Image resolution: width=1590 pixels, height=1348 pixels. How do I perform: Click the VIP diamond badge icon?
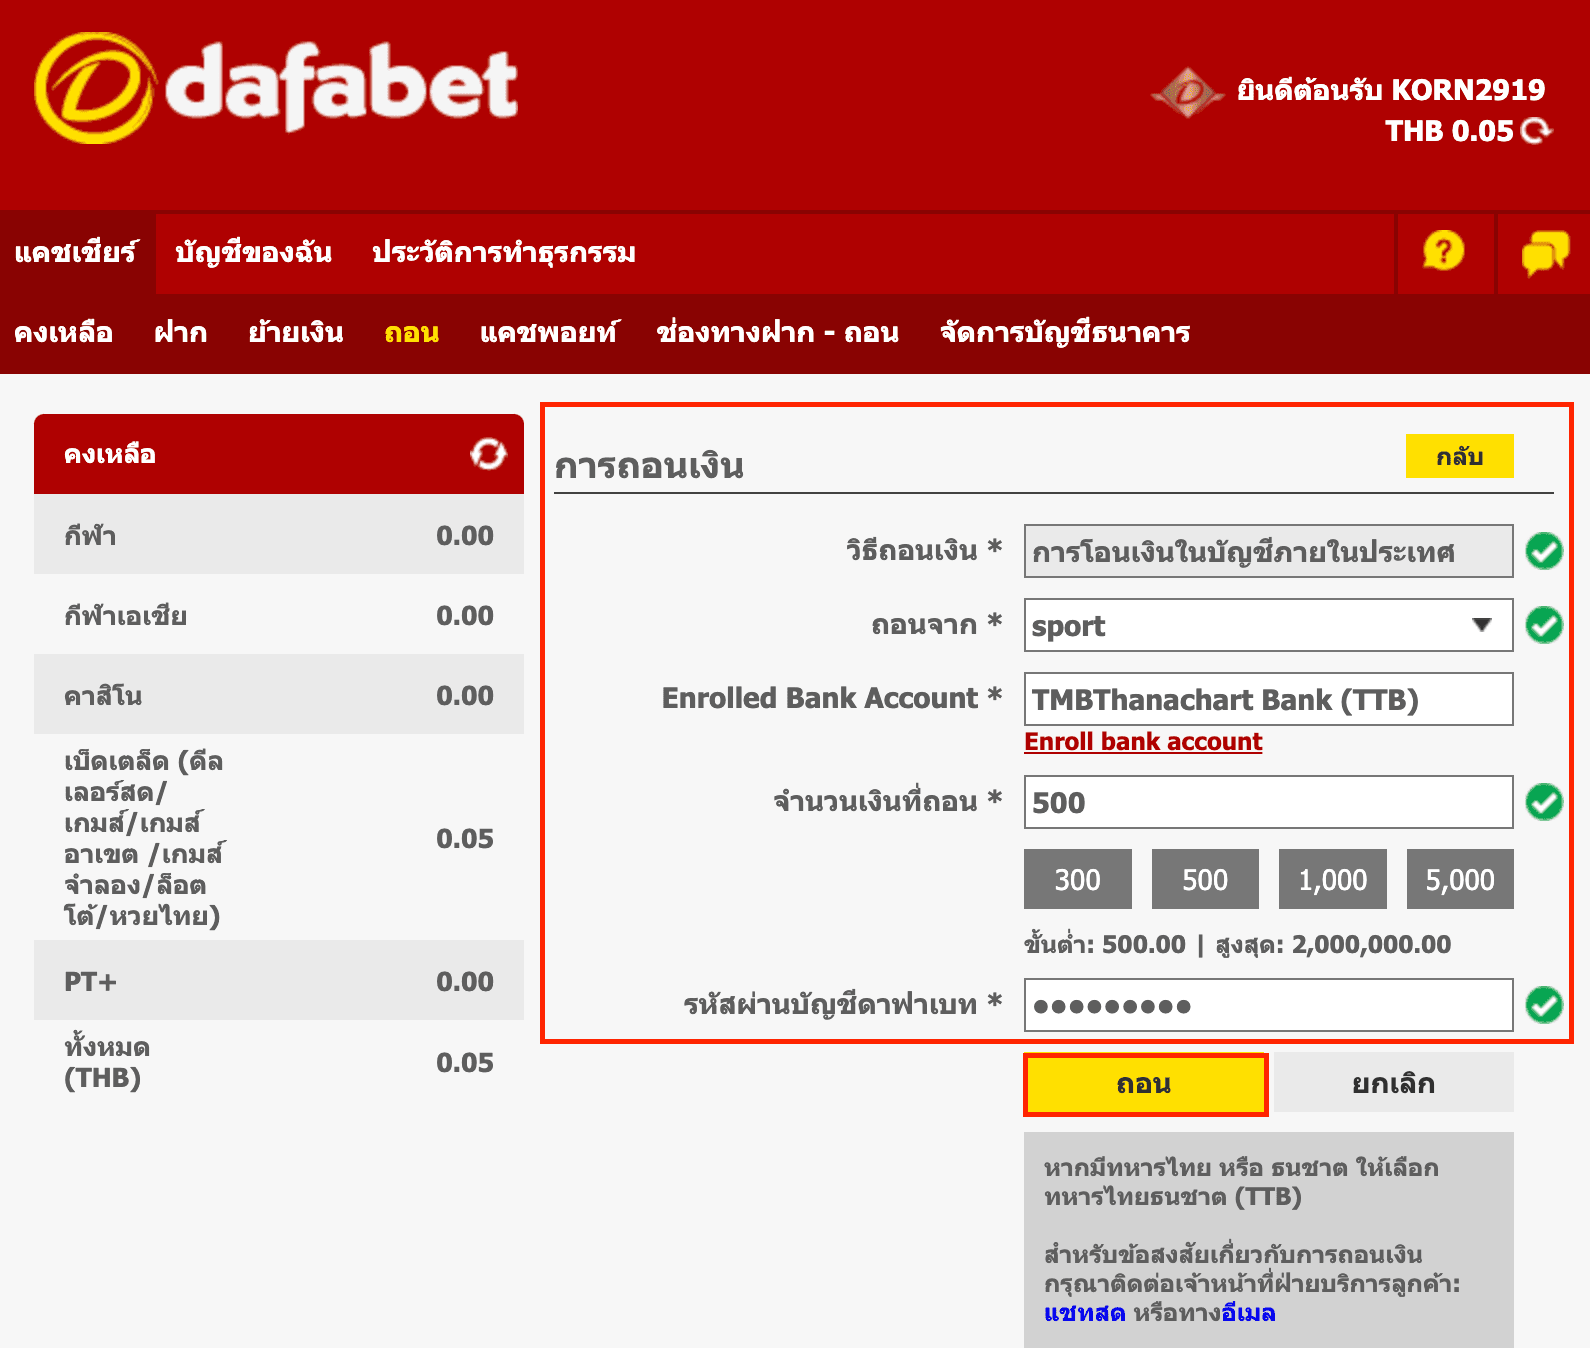pos(1188,93)
